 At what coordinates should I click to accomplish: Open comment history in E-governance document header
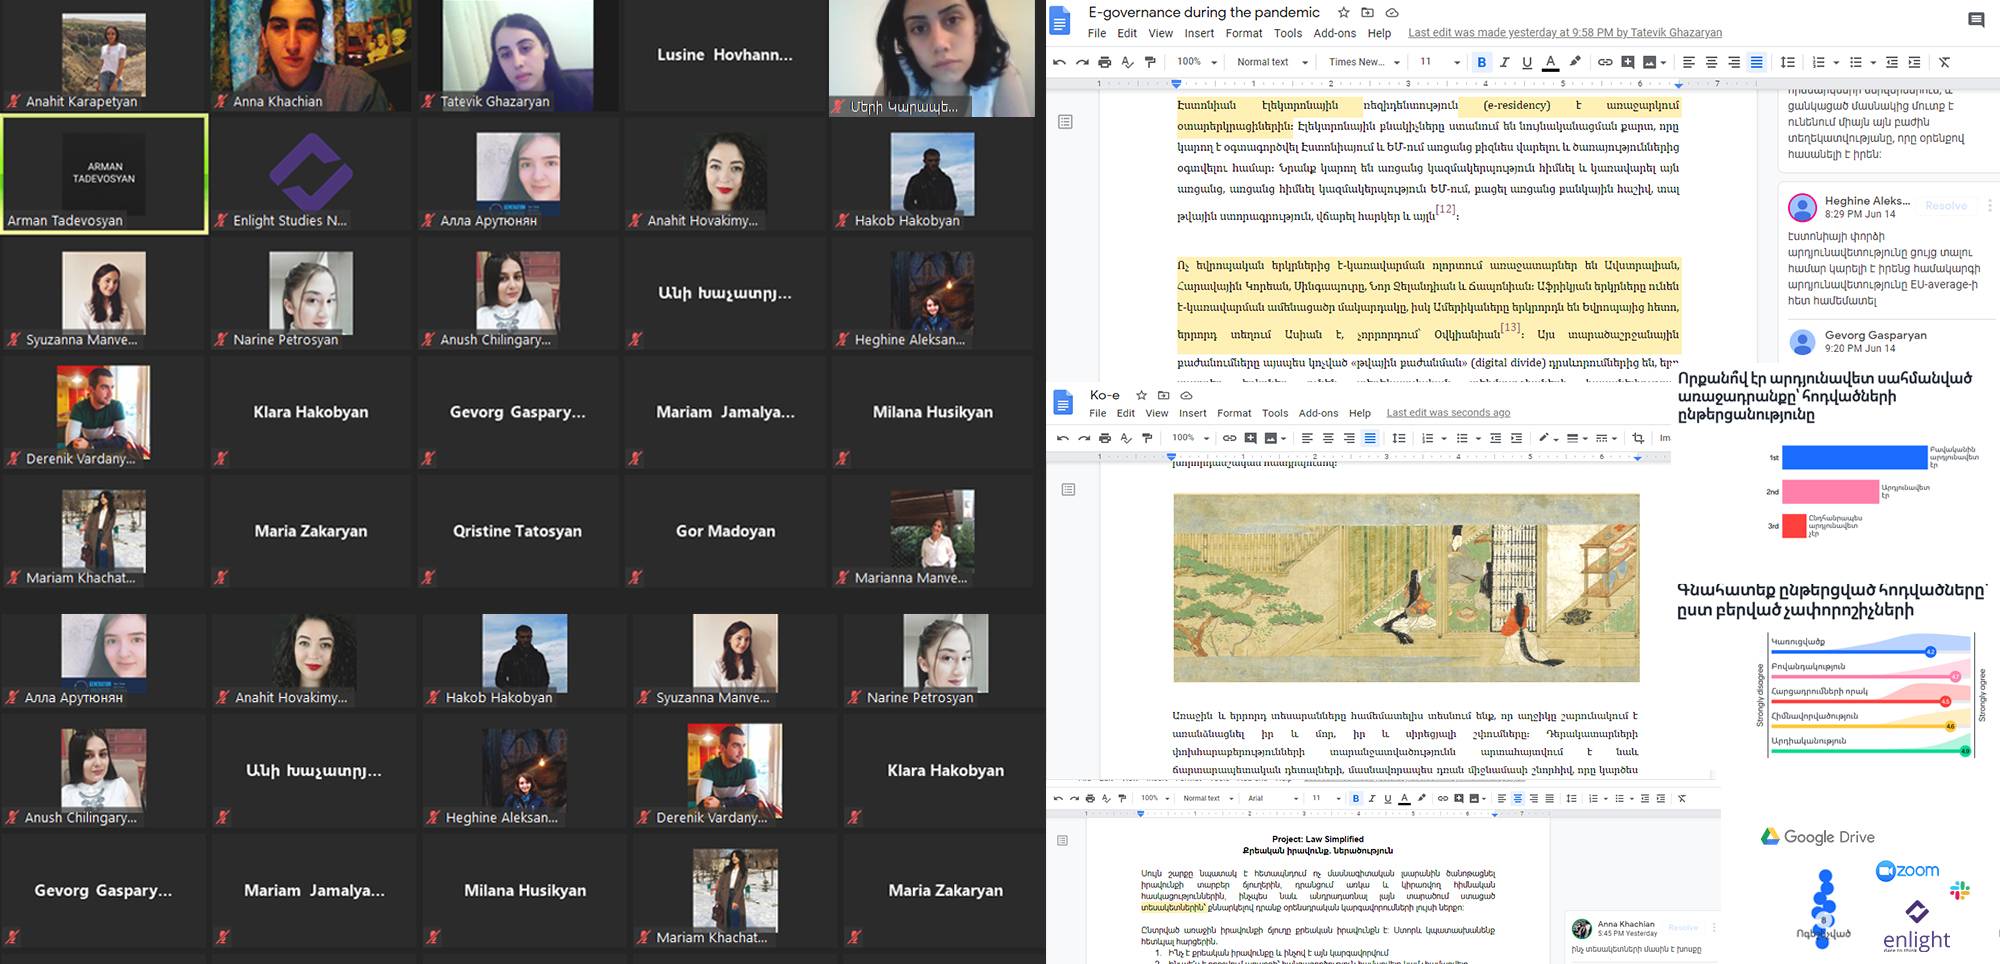pyautogui.click(x=1976, y=20)
